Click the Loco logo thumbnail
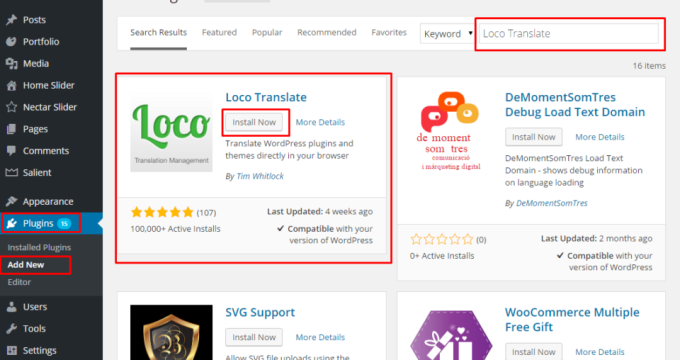 pyautogui.click(x=171, y=132)
